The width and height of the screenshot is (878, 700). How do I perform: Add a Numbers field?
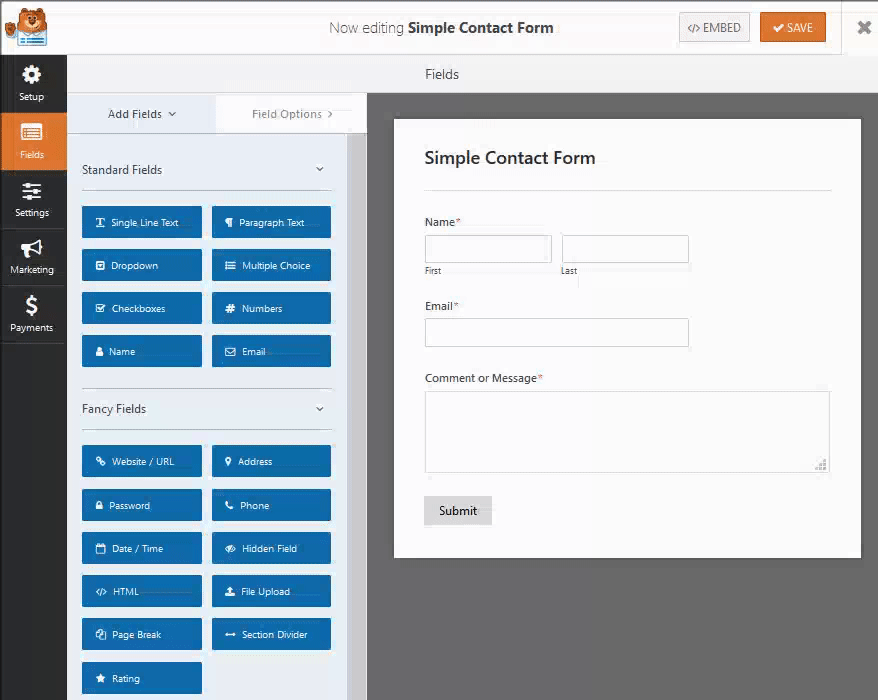pos(271,308)
